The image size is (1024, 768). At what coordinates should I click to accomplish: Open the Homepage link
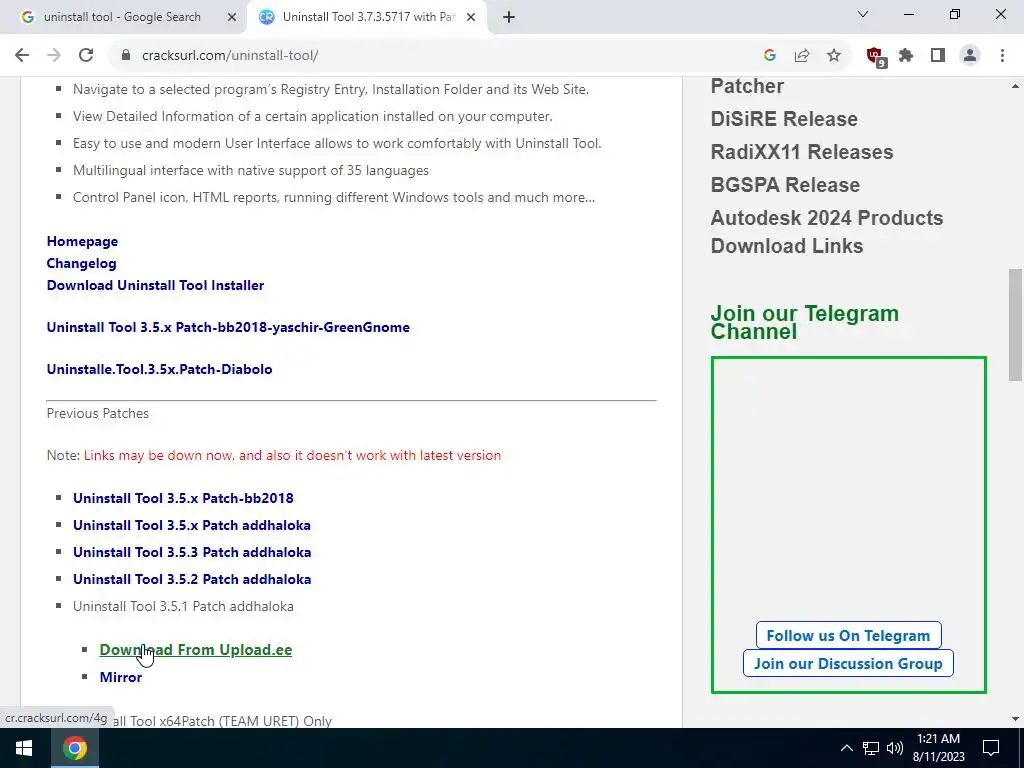[82, 241]
